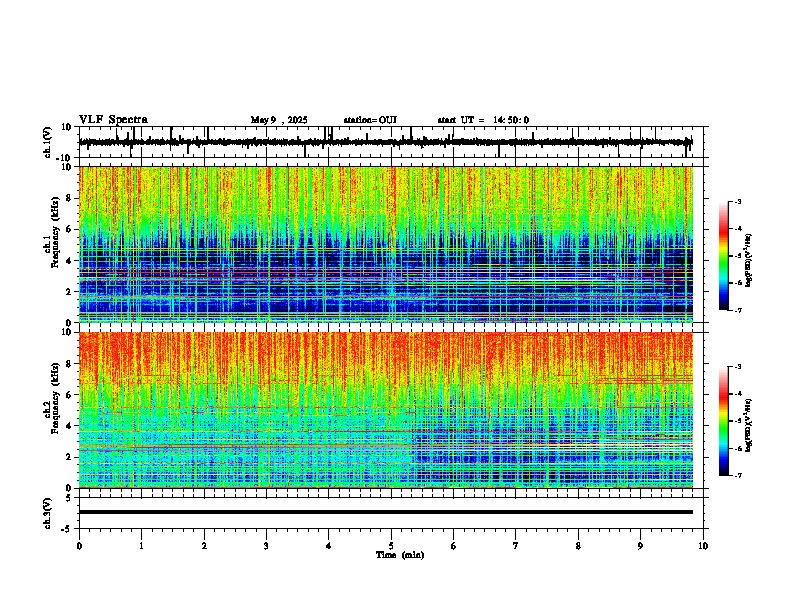Click the "7" tick on the time axis
792x612 pixels.
(516, 546)
